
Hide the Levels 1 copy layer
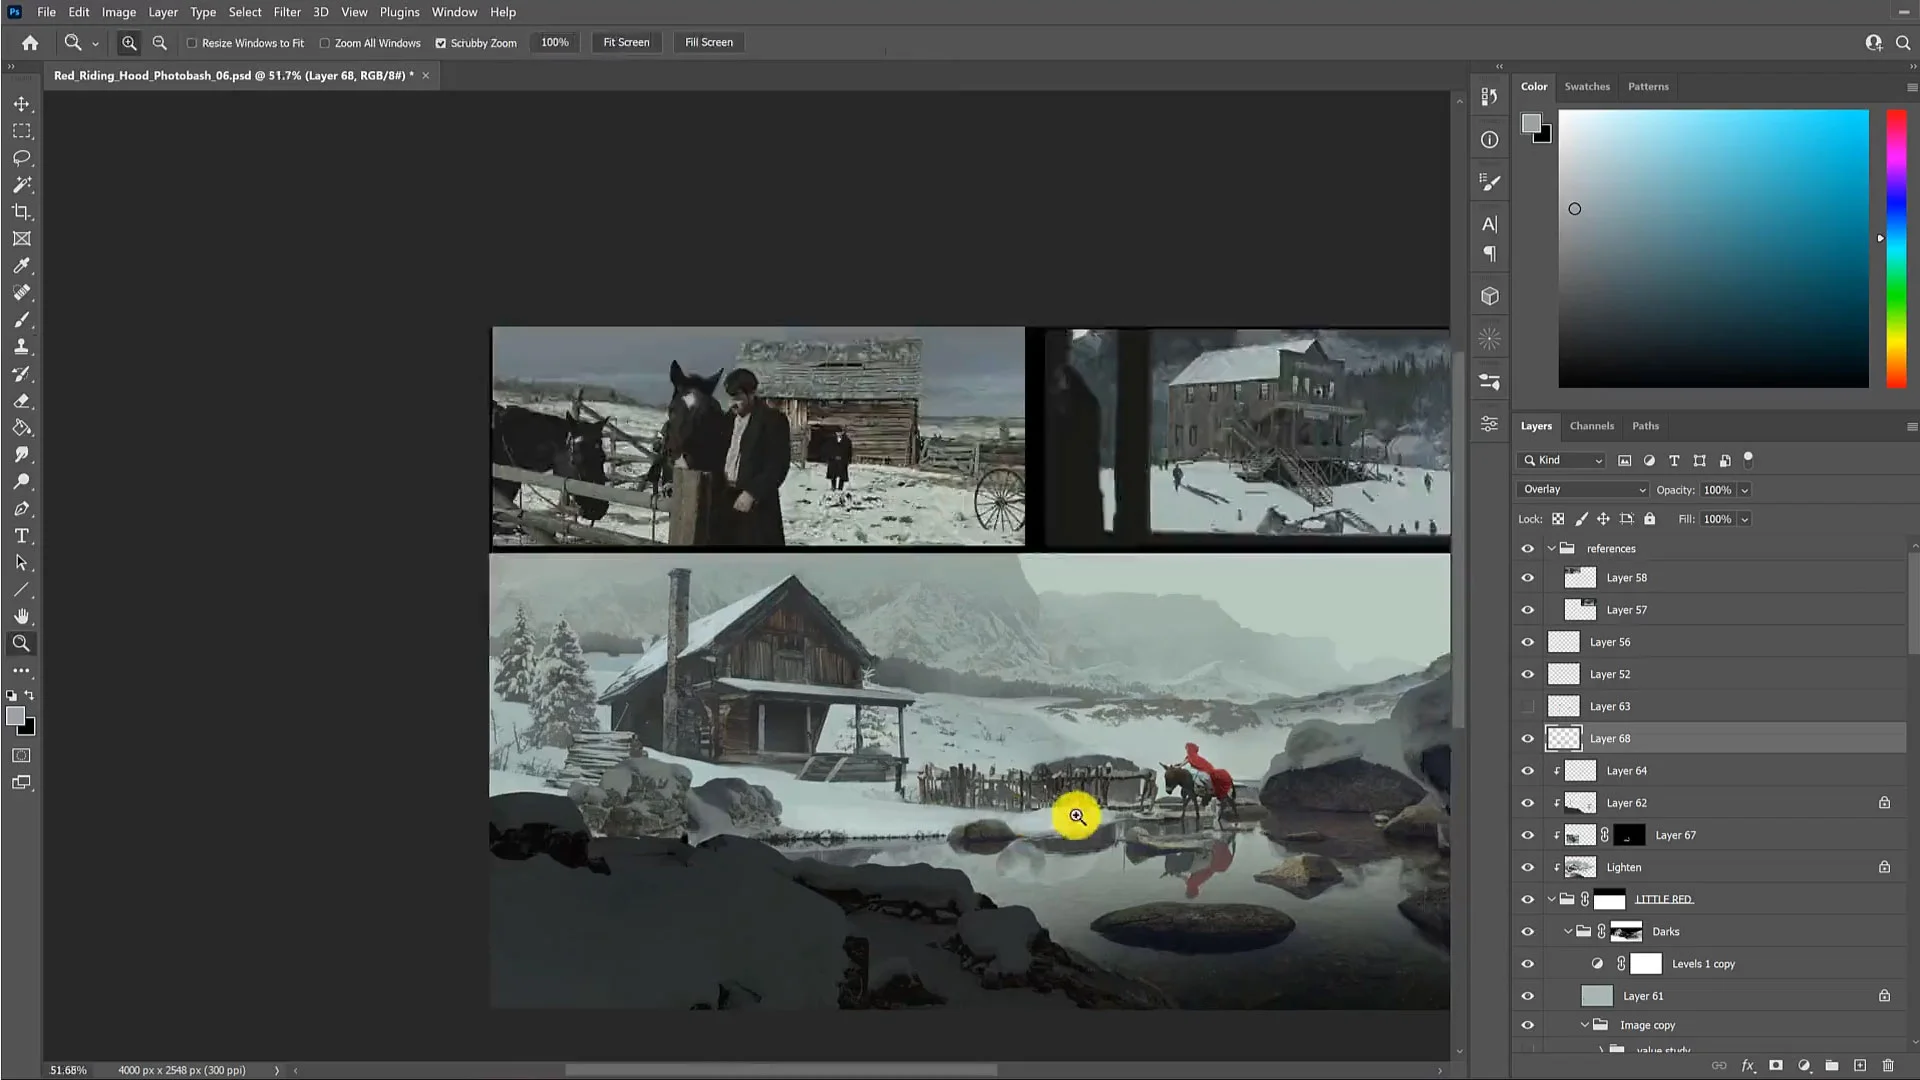pos(1527,965)
